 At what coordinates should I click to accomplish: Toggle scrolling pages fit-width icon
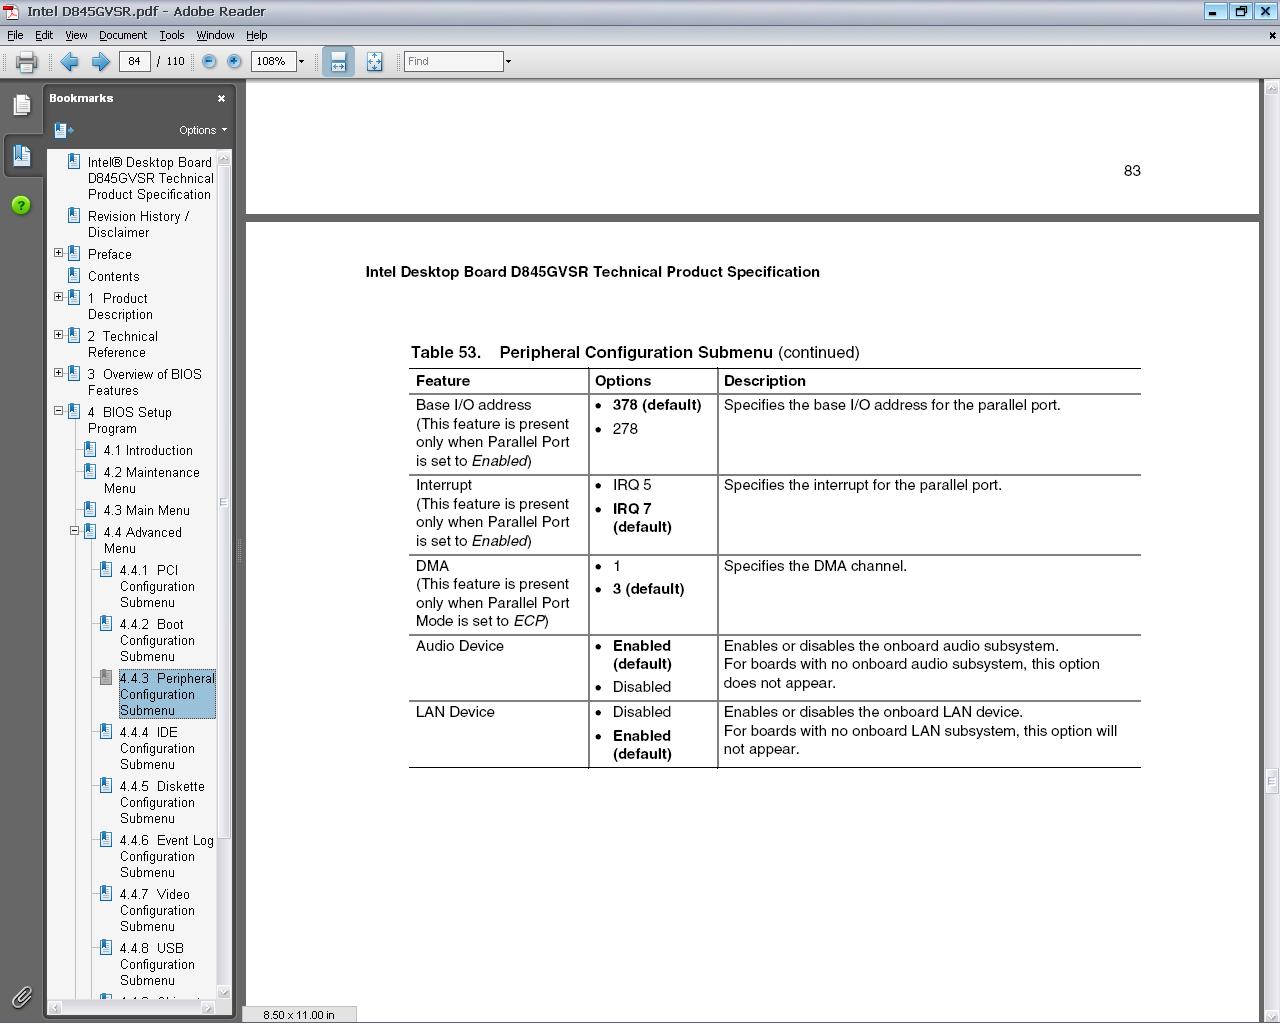tap(338, 62)
